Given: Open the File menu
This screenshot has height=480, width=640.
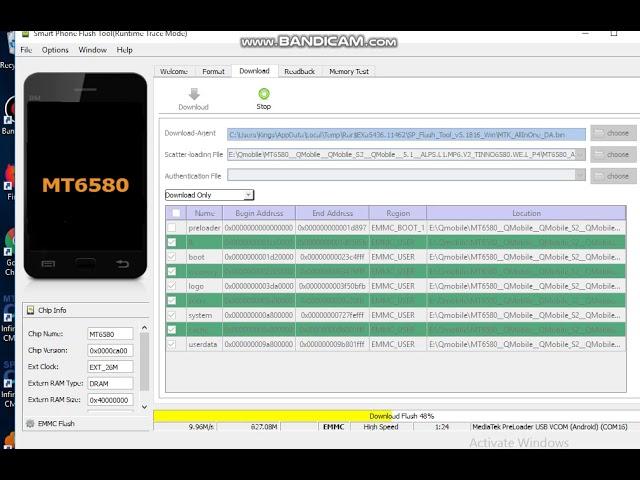Looking at the screenshot, I should pos(26,50).
